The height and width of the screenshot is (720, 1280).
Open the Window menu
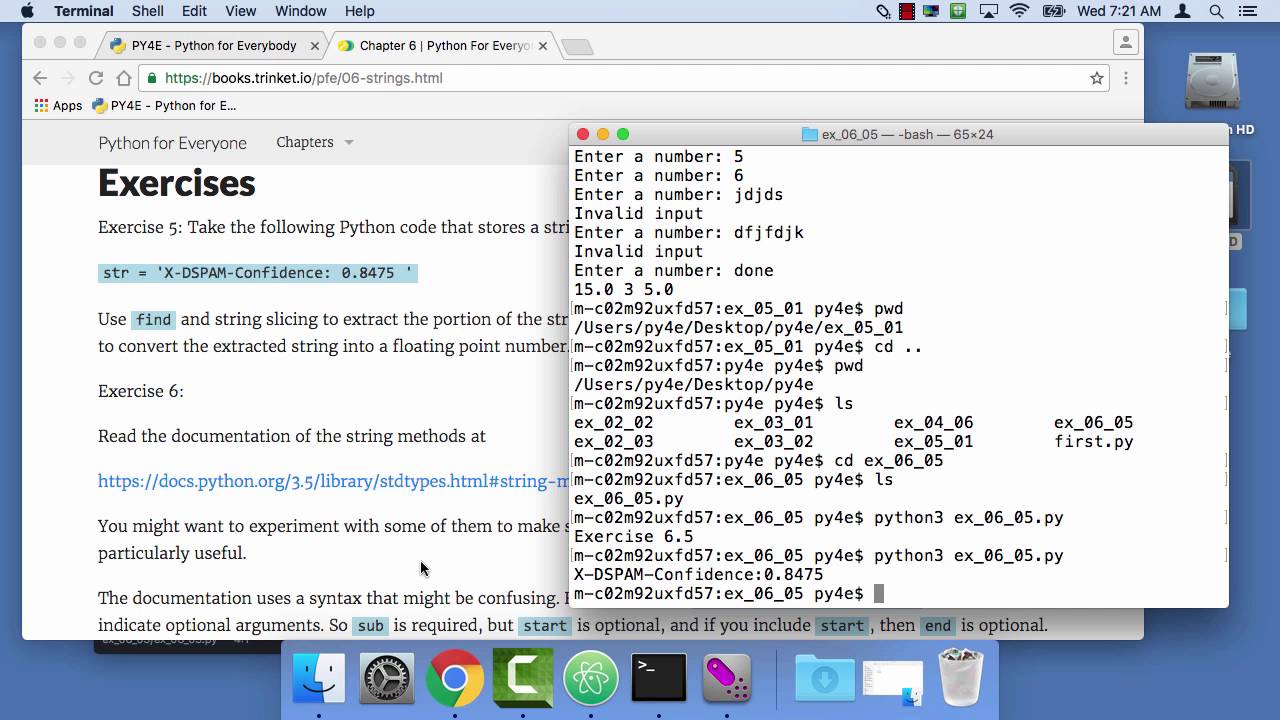coord(301,11)
